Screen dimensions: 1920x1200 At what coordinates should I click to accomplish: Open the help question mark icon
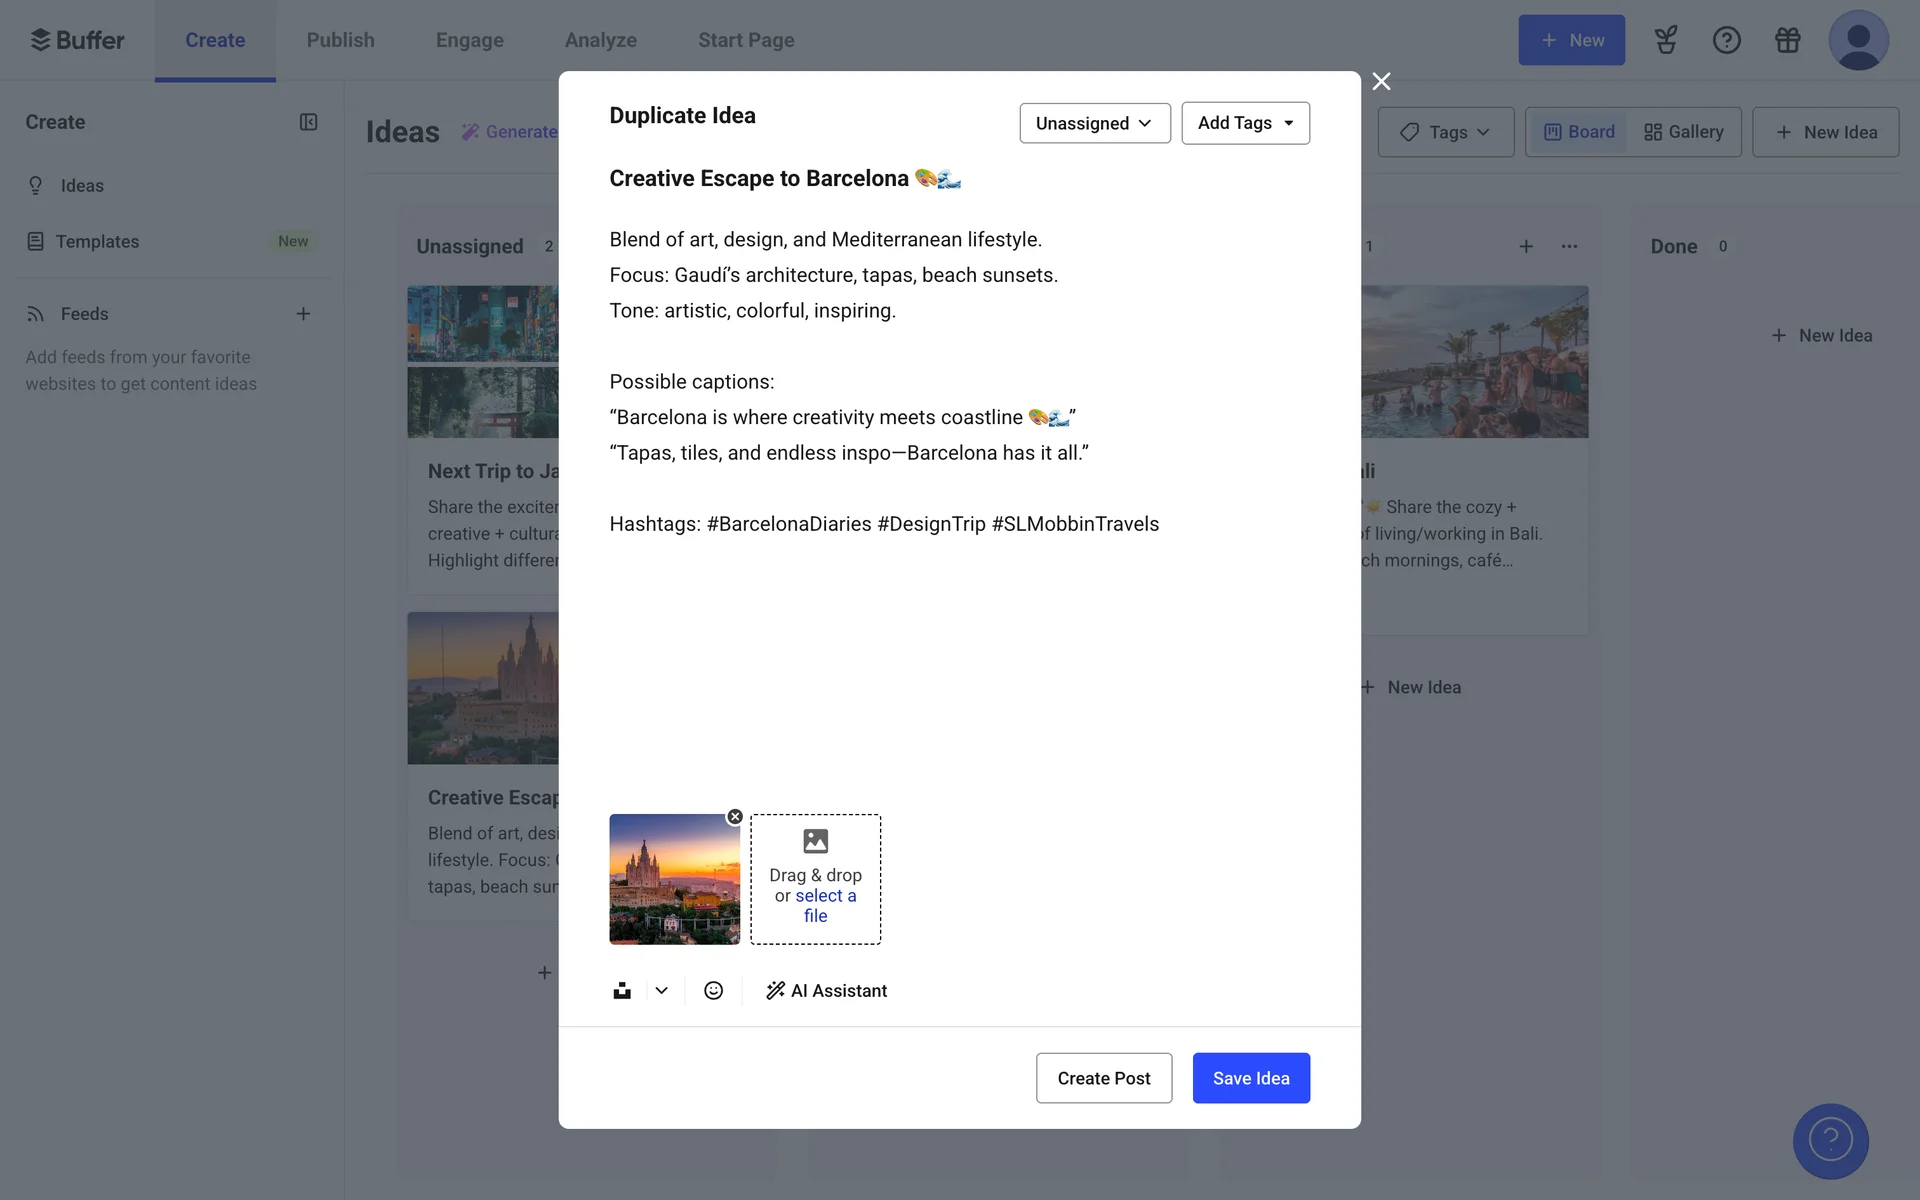[x=1726, y=40]
